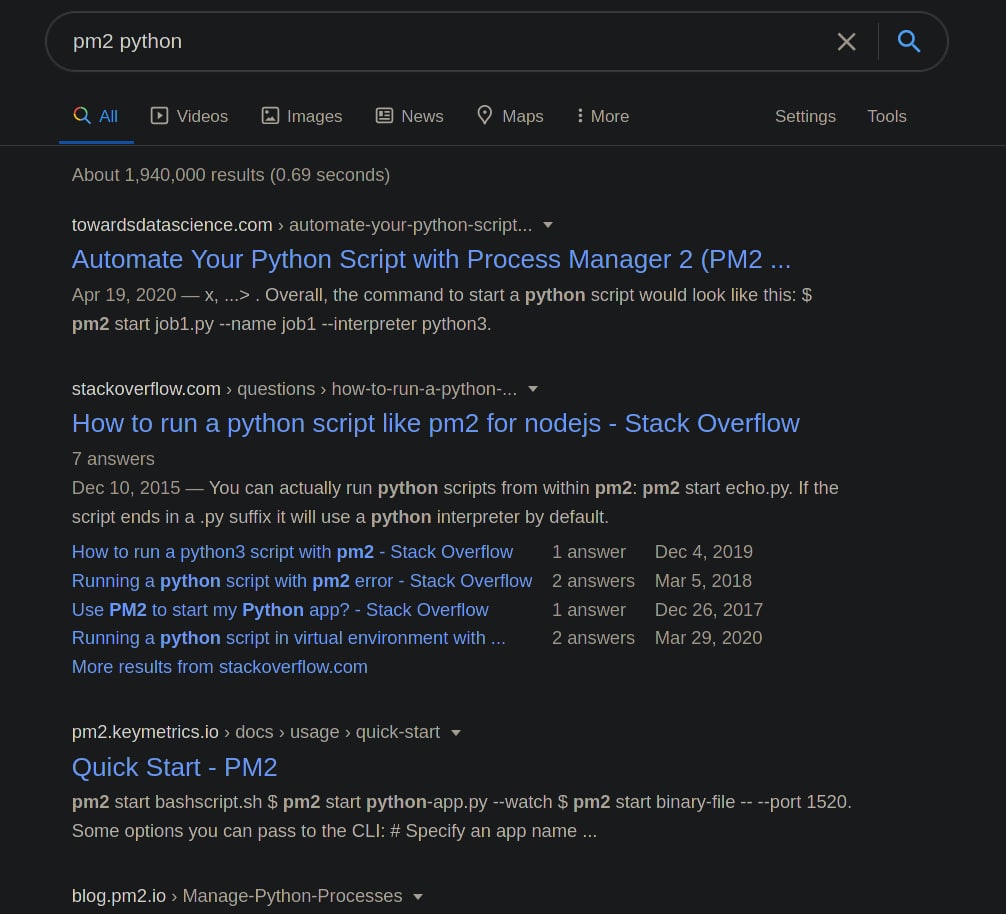Click the 7 answers text
This screenshot has width=1006, height=914.
pos(113,459)
